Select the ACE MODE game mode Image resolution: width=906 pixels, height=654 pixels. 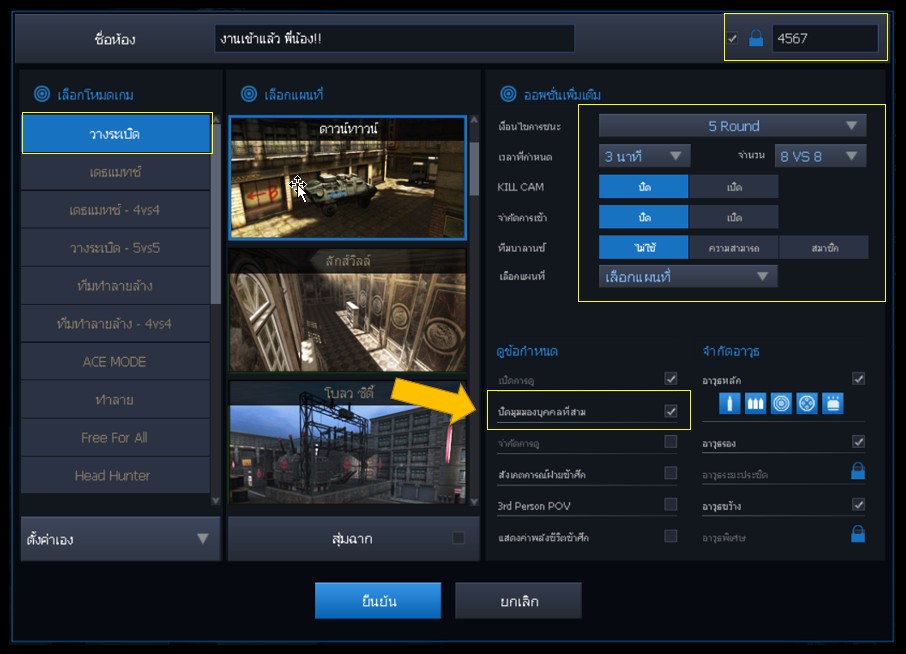click(x=115, y=362)
